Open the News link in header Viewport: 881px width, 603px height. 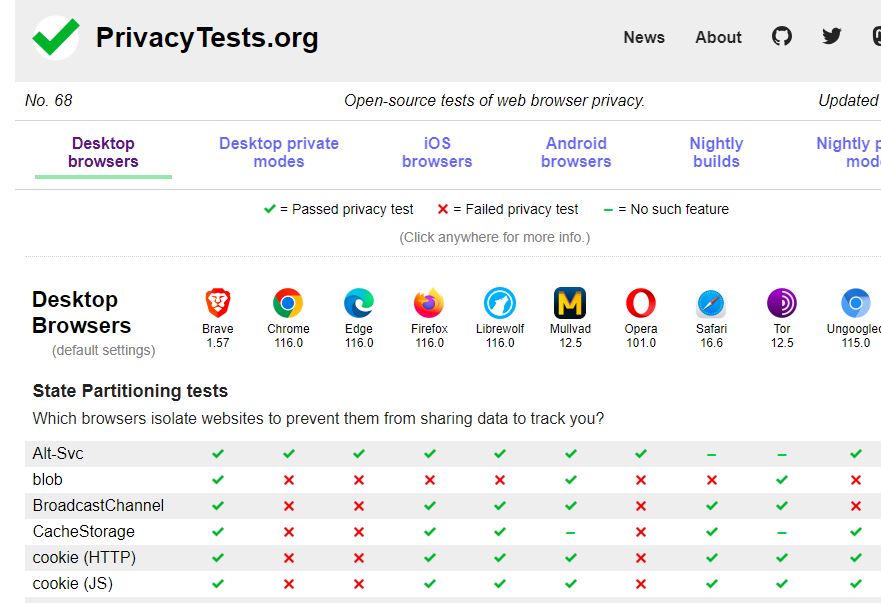pyautogui.click(x=644, y=37)
